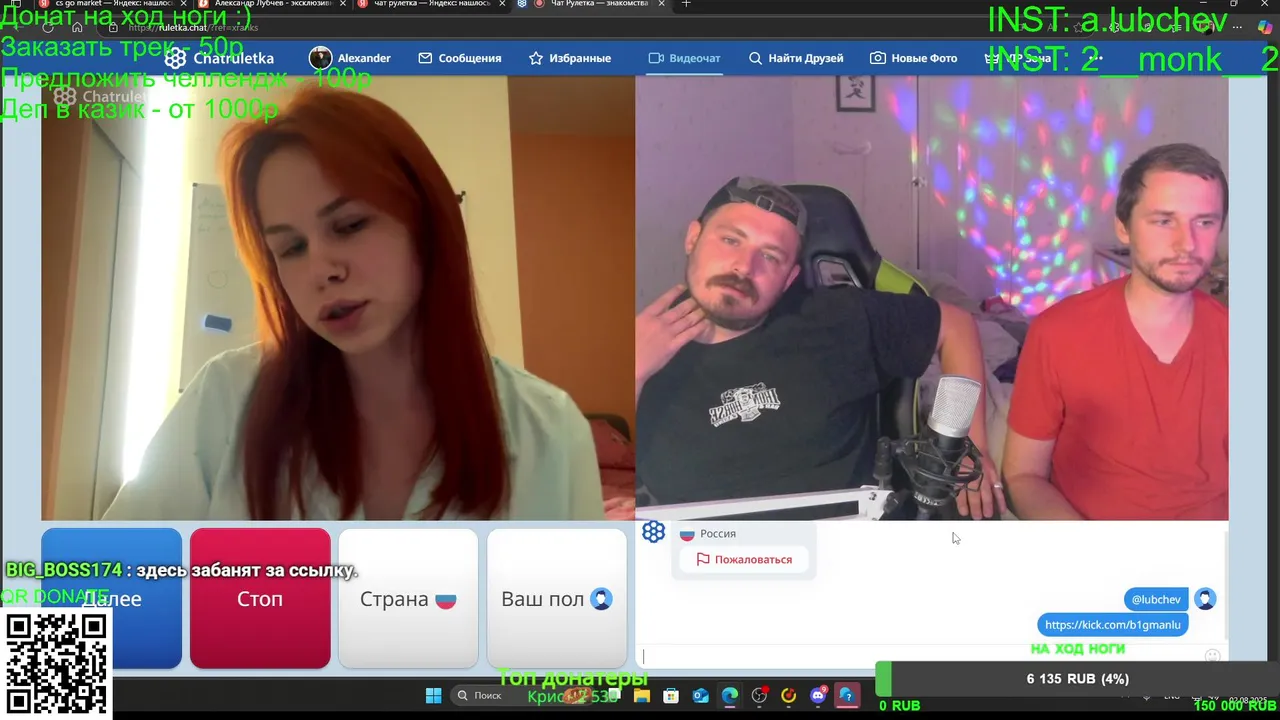
Task: Click the envelope icon beside Сообщения
Action: coord(425,58)
